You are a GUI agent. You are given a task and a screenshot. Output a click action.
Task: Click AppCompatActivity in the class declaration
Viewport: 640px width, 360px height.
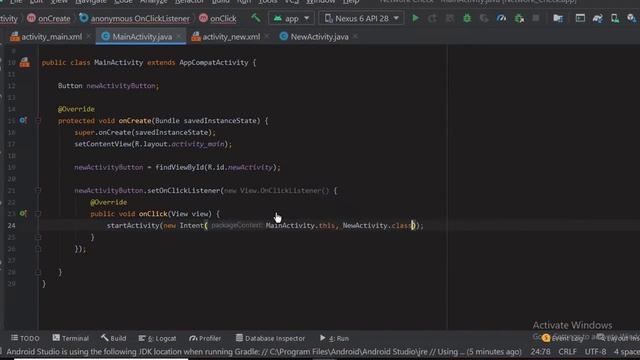point(213,62)
